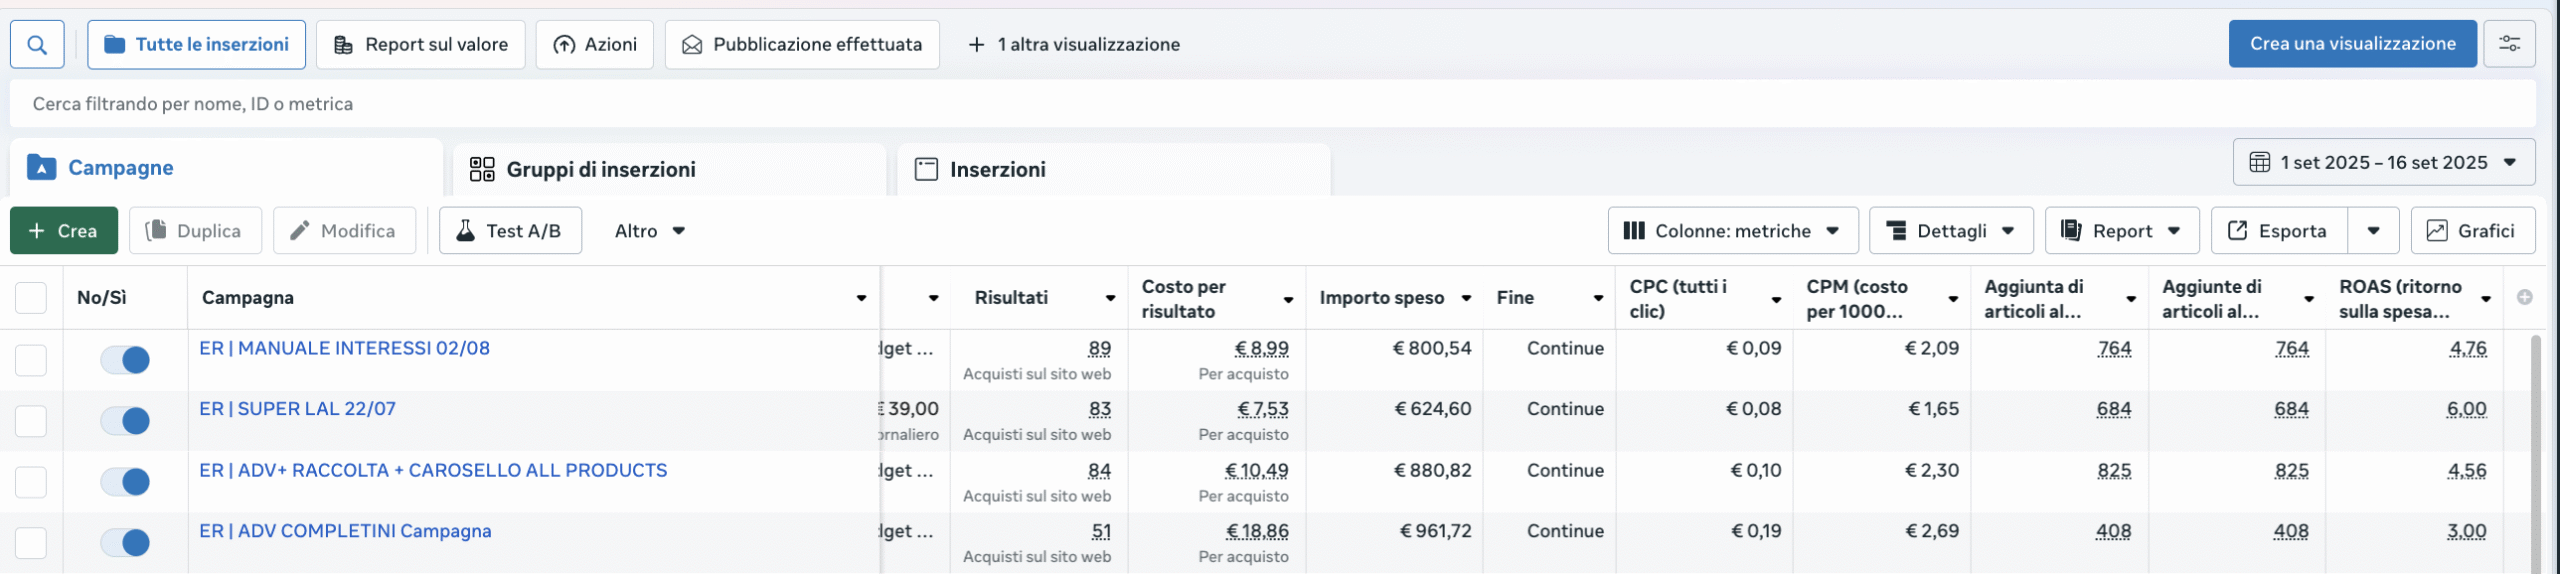Open Grafici charts panel
The height and width of the screenshot is (574, 2560).
tap(2472, 231)
